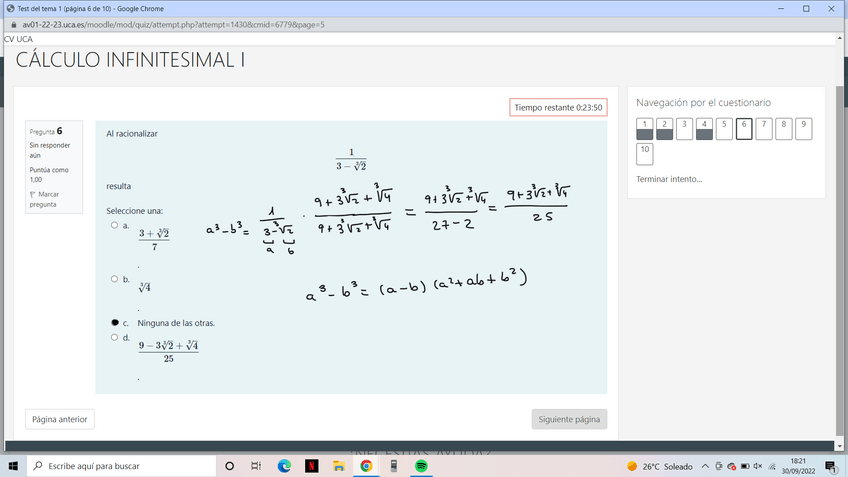Launch Netflix from taskbar
The height and width of the screenshot is (477, 848).
pyautogui.click(x=311, y=466)
